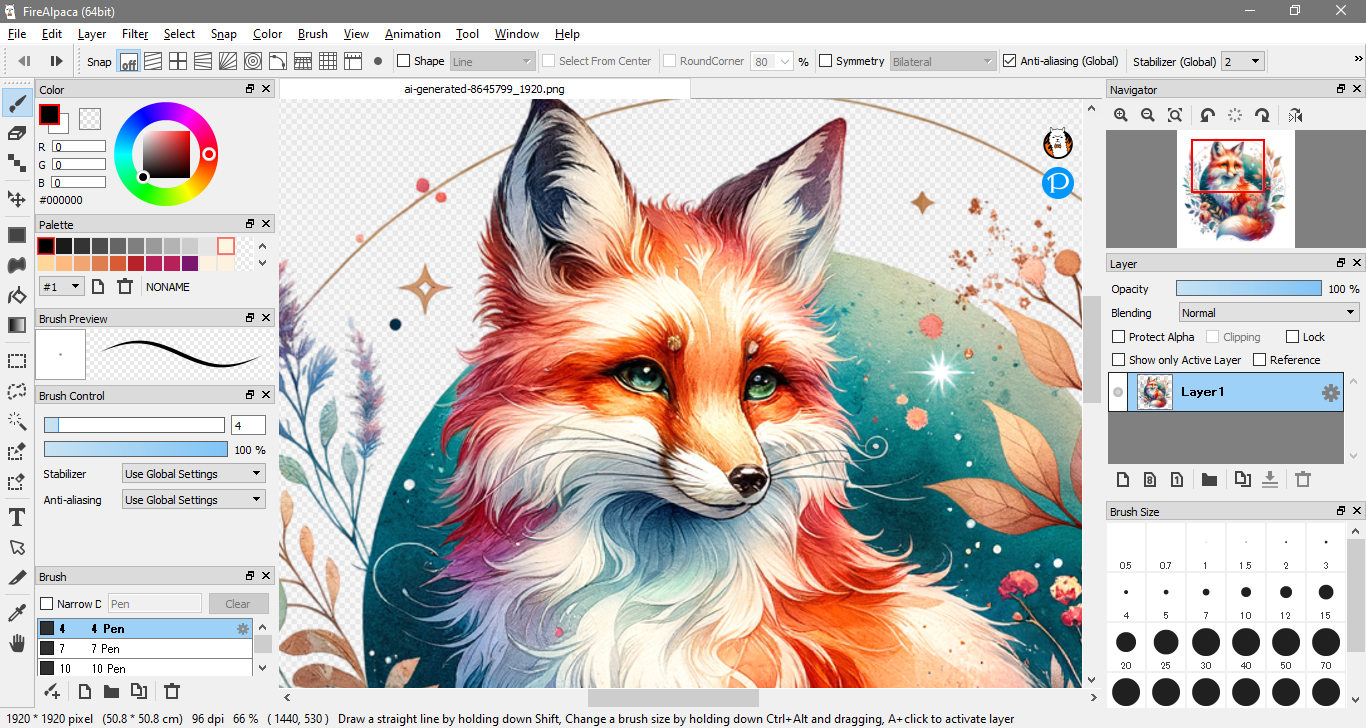Enable the curve snap icon
The height and width of the screenshot is (728, 1366).
click(x=278, y=62)
